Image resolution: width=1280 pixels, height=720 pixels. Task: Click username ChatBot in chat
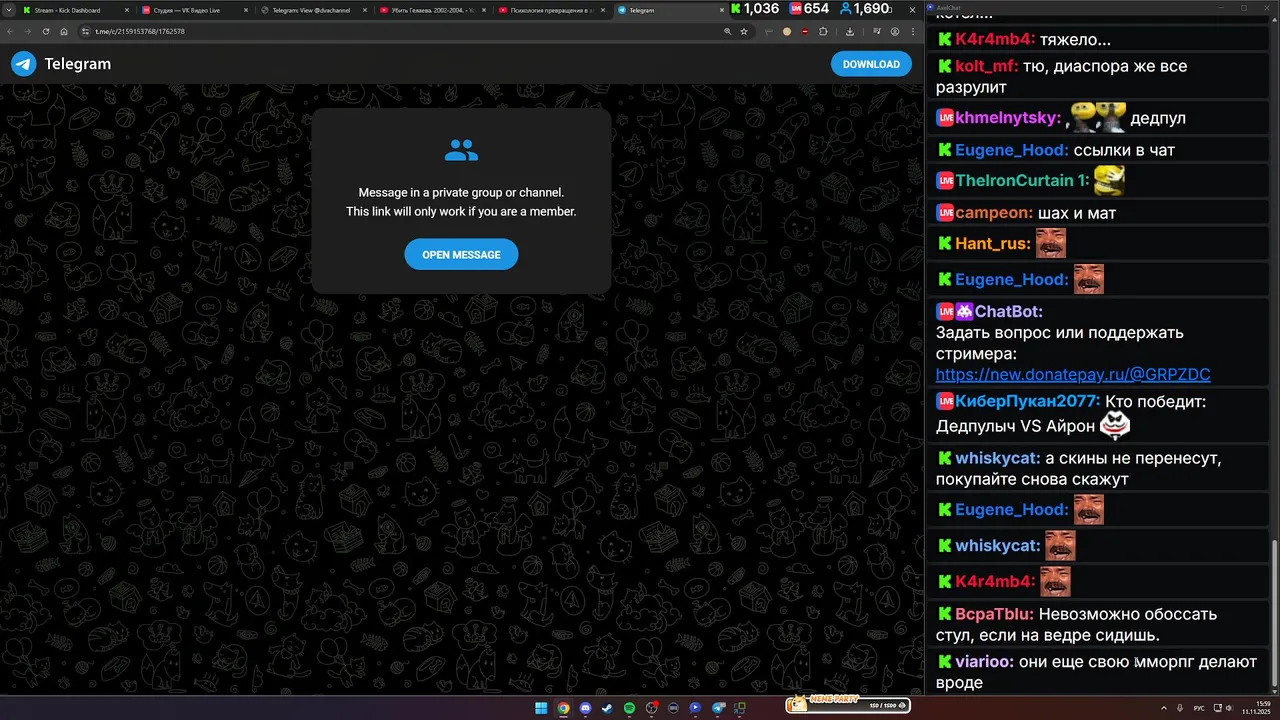[1009, 312]
